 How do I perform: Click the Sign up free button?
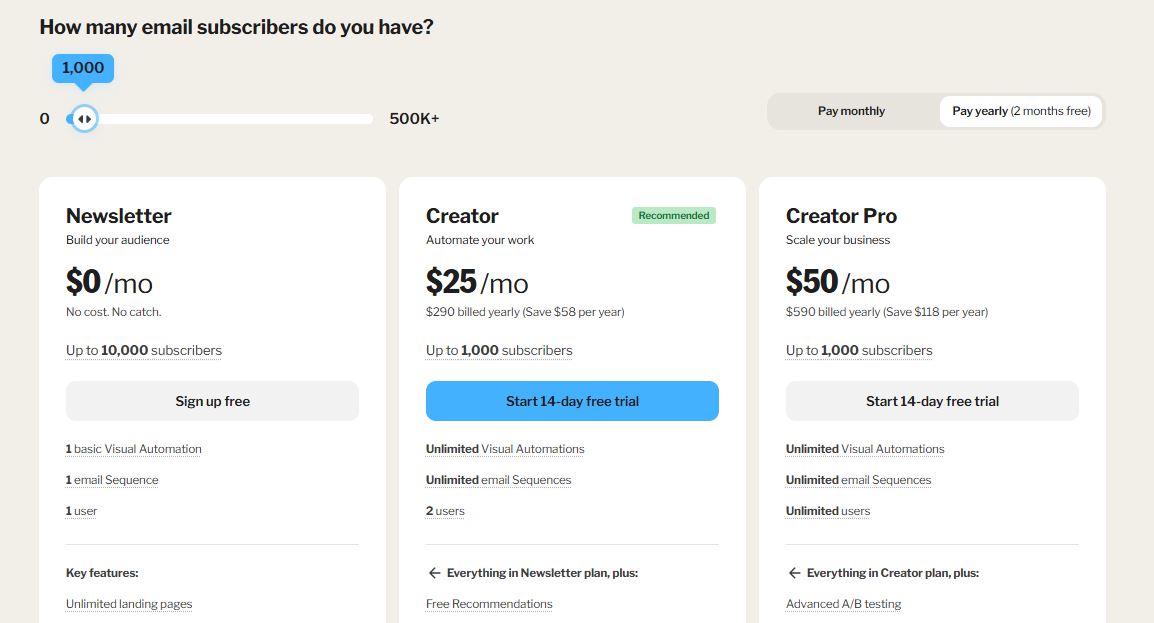(x=212, y=401)
